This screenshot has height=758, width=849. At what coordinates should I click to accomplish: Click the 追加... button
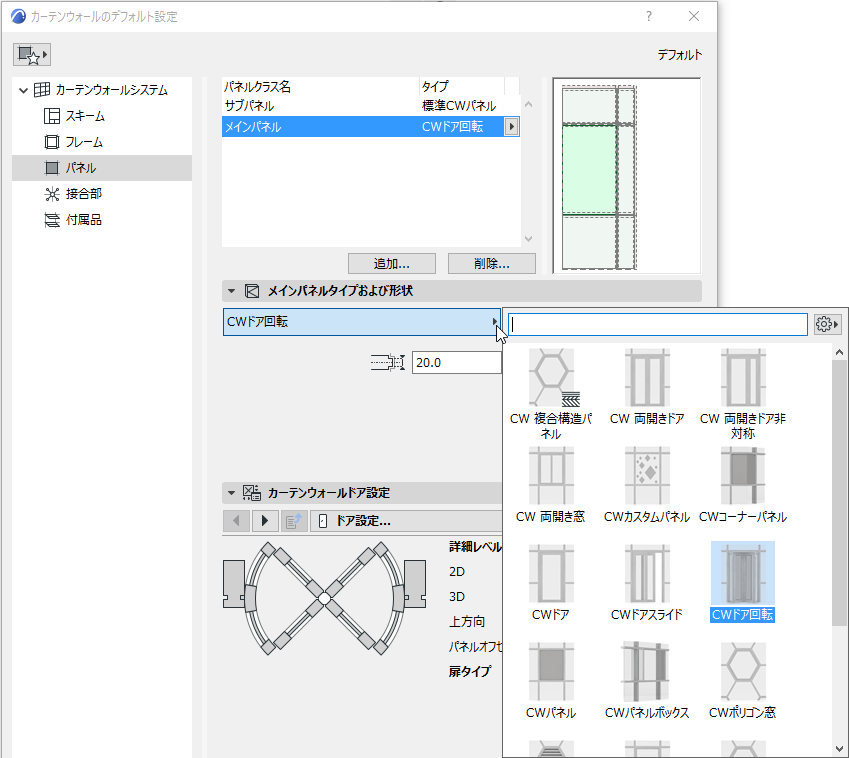pyautogui.click(x=391, y=264)
